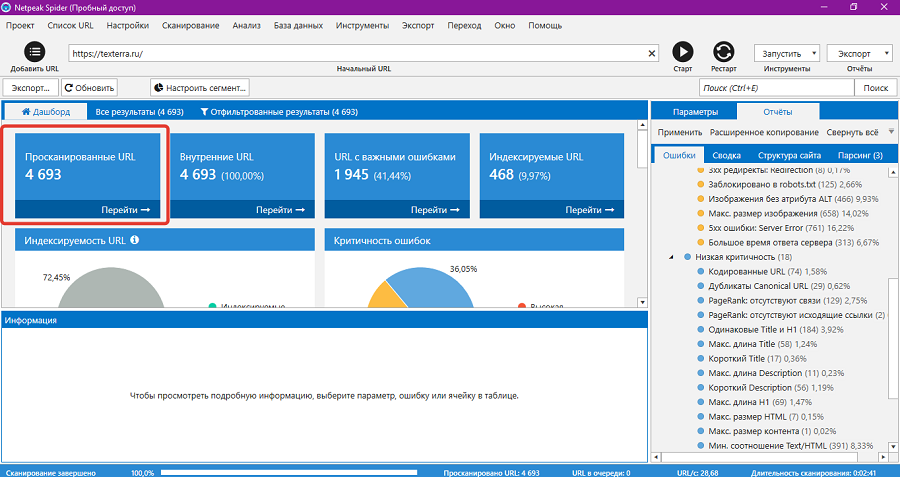Clear the initial URL with the X icon
Image resolution: width=900 pixels, height=477 pixels.
pos(651,53)
